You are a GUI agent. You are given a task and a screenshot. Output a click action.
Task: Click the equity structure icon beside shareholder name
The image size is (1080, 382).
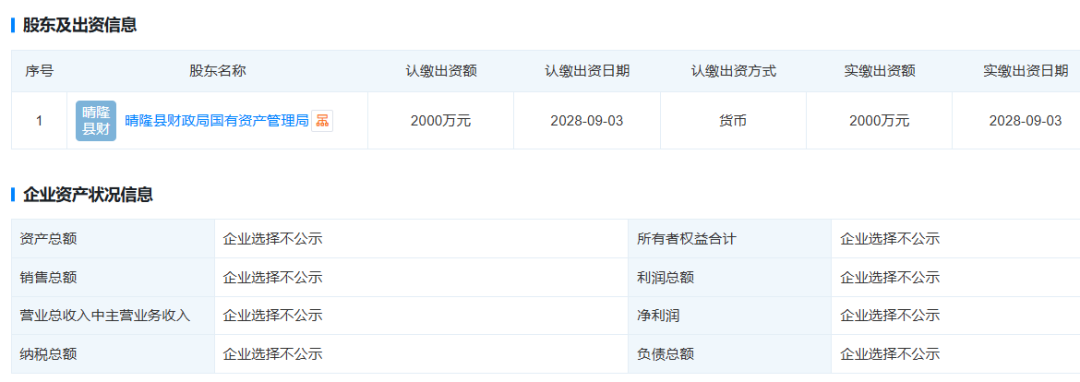(322, 120)
